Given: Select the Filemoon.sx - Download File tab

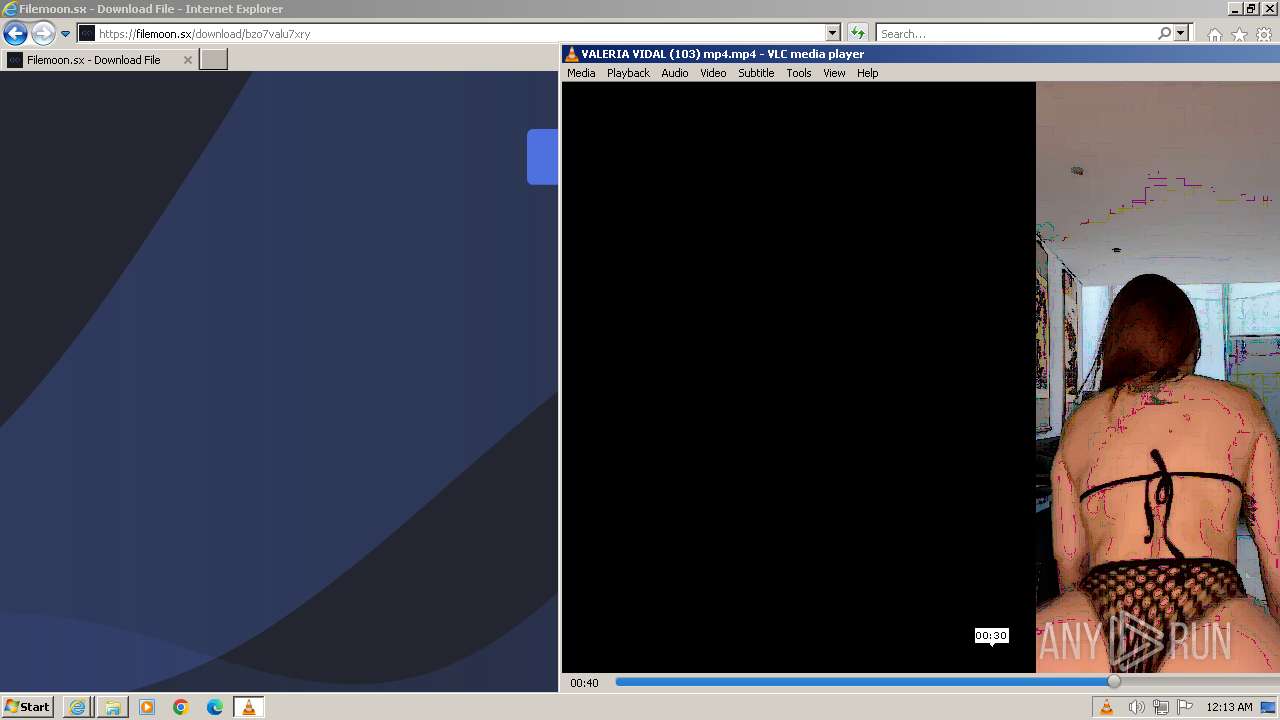Looking at the screenshot, I should click(99, 60).
